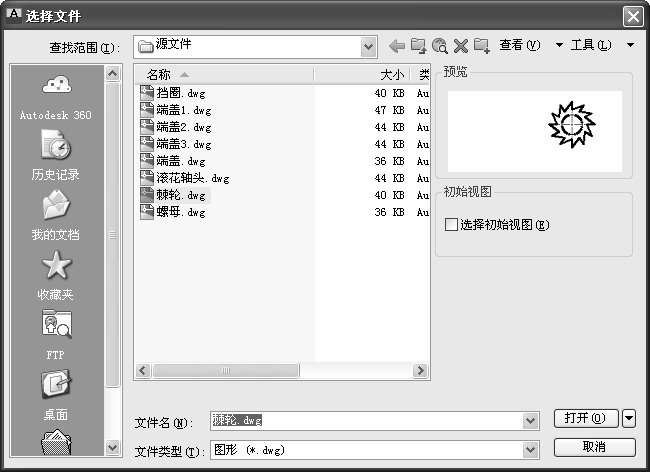Click the search the Web icon

439,46
